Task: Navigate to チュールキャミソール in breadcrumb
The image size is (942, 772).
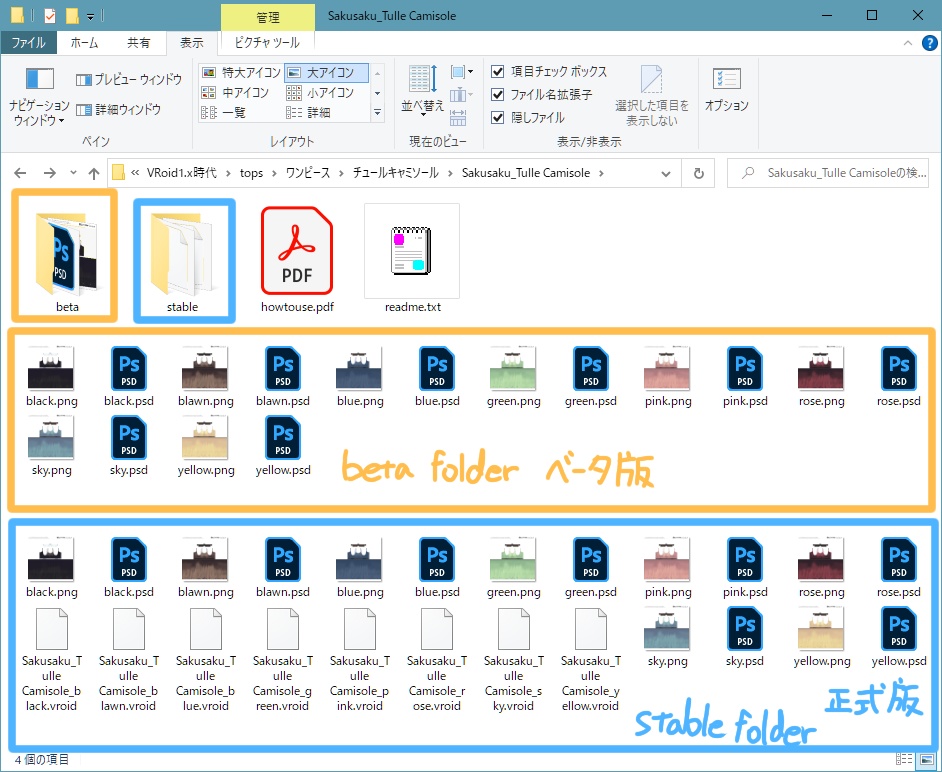Action: click(395, 173)
